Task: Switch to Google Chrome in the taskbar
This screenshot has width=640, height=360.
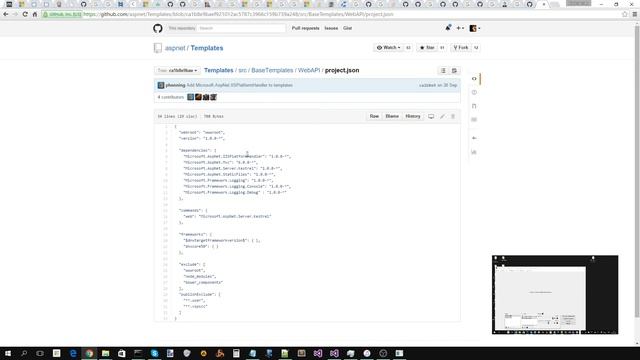Action: [x=89, y=353]
